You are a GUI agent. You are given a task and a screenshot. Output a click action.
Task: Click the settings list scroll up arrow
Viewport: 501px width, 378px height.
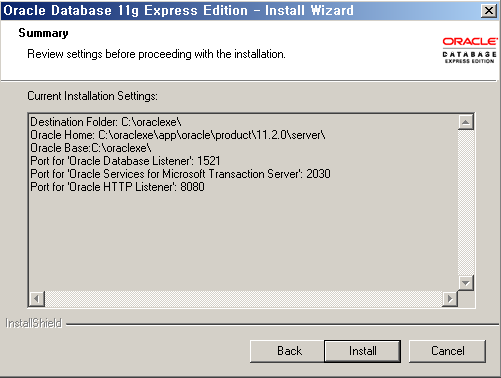point(466,122)
